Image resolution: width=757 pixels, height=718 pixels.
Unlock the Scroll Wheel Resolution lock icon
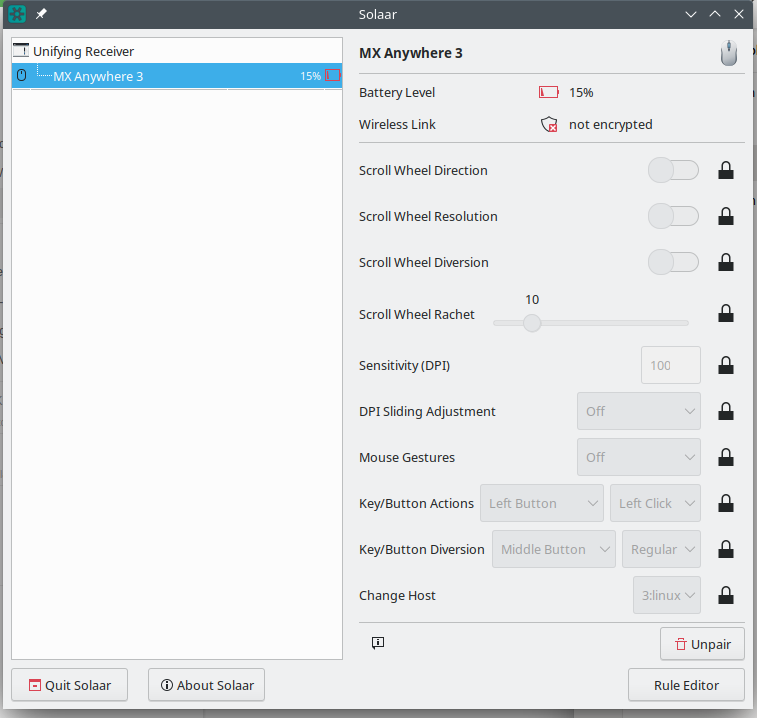[726, 216]
